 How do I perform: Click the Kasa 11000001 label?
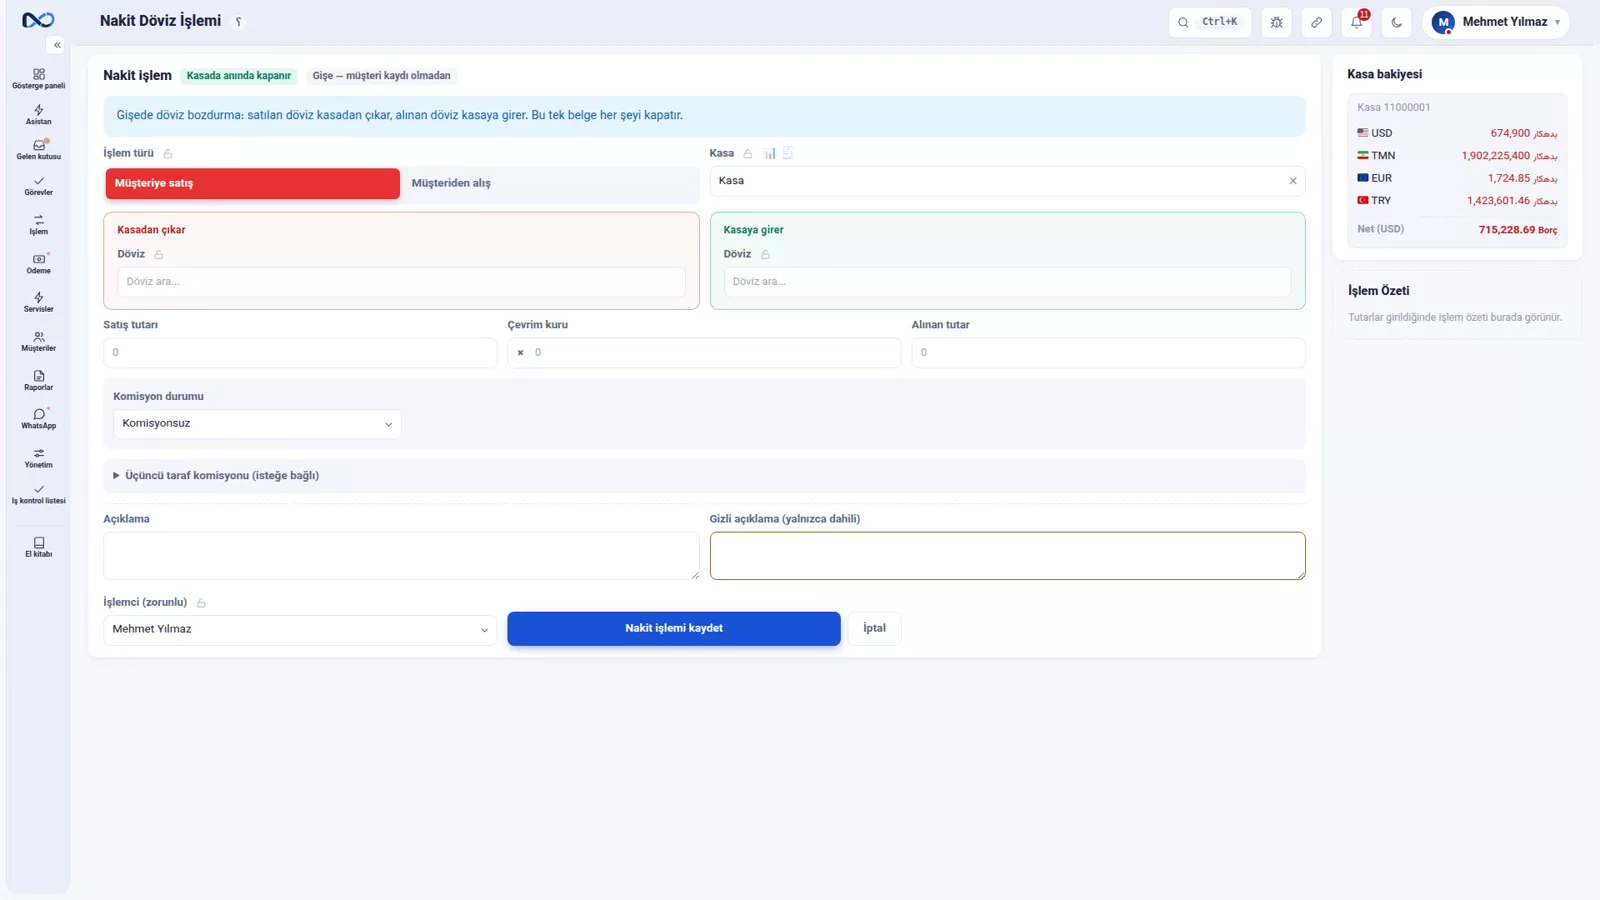[x=1393, y=108]
